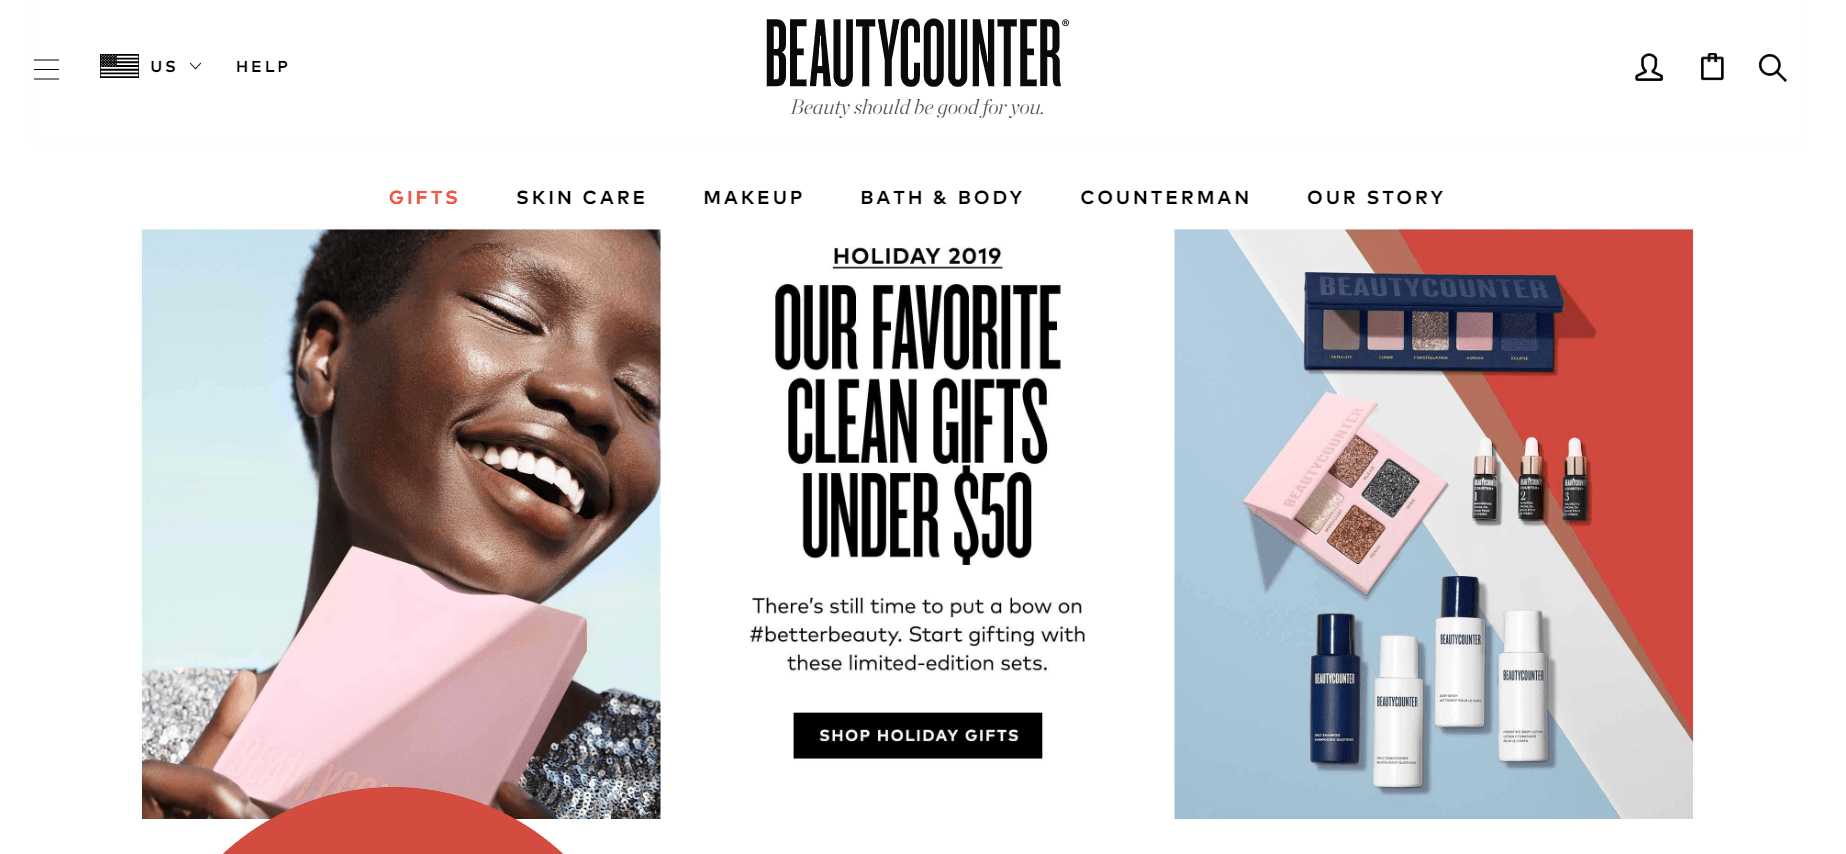Open the Makeup menu
The height and width of the screenshot is (854, 1846).
click(x=753, y=198)
